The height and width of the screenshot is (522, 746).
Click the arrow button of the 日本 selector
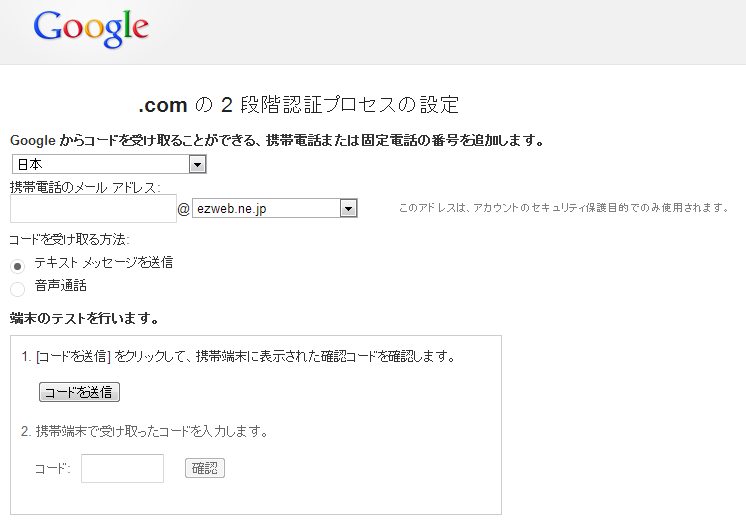197,165
